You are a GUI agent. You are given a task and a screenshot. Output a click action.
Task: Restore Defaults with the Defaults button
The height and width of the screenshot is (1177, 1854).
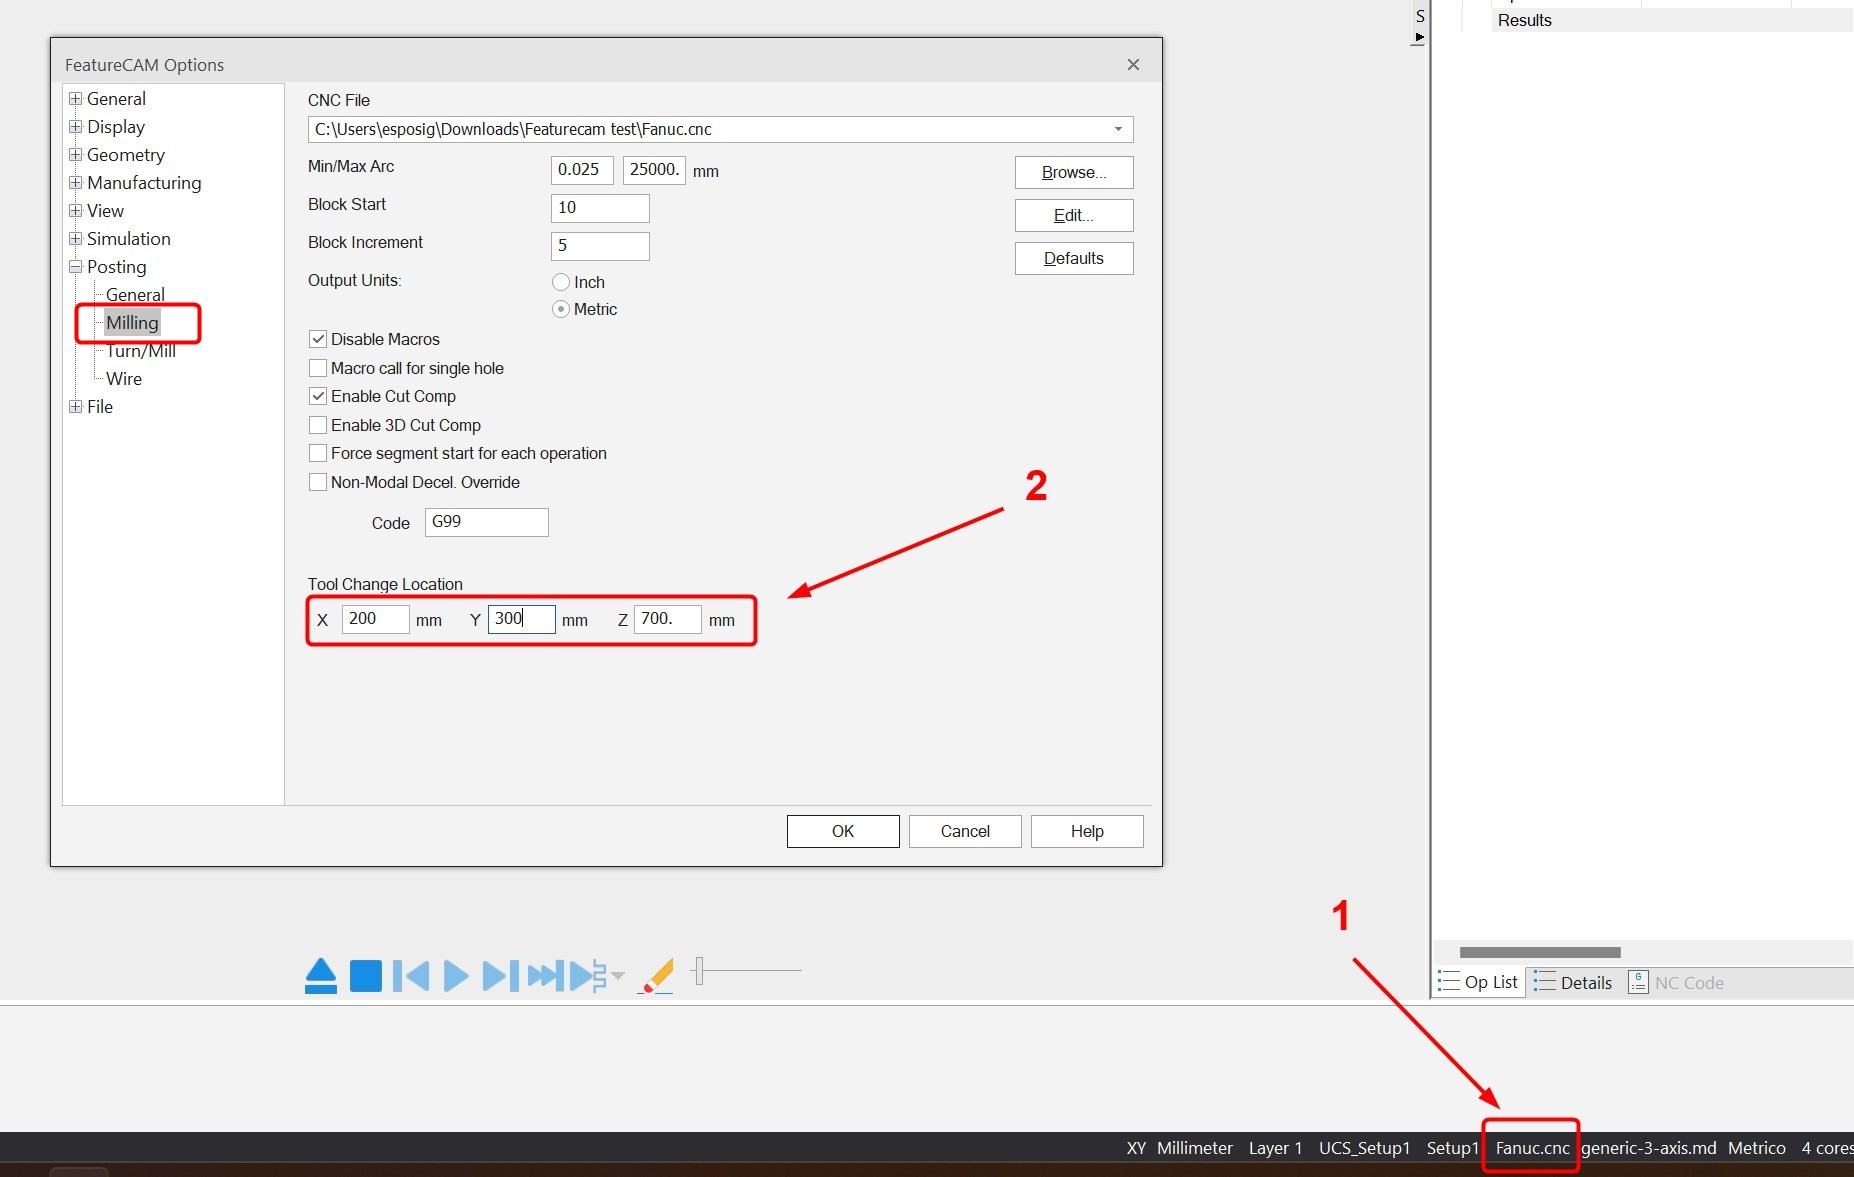click(1073, 258)
